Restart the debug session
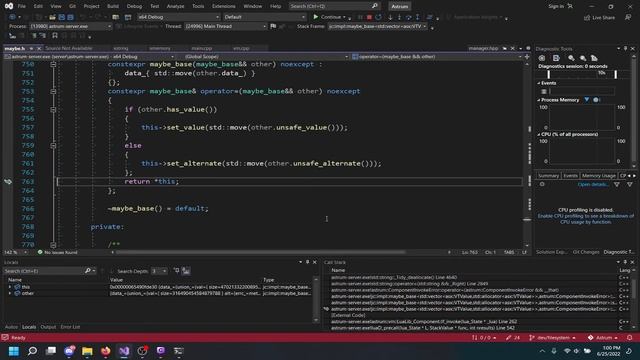This screenshot has height=360, width=640. pos(378,17)
